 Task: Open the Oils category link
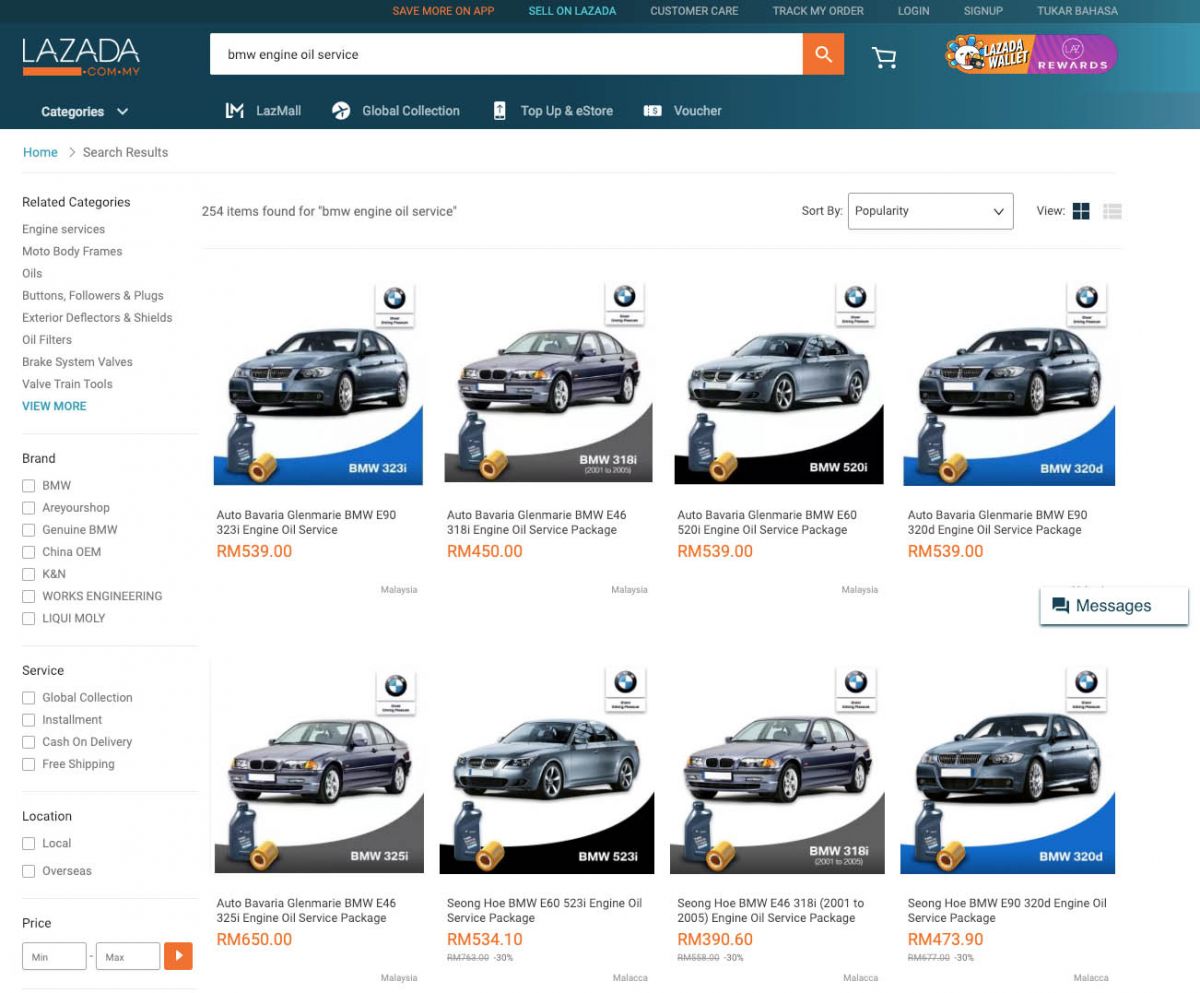[32, 273]
